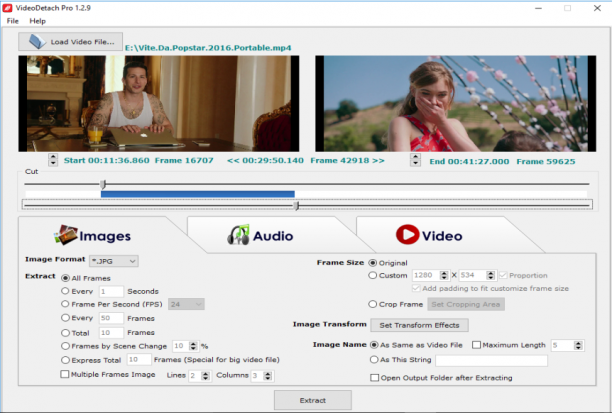Click the VideoDetach Pro app icon in title bar
Screen dimensions: 612x413
[7, 8]
